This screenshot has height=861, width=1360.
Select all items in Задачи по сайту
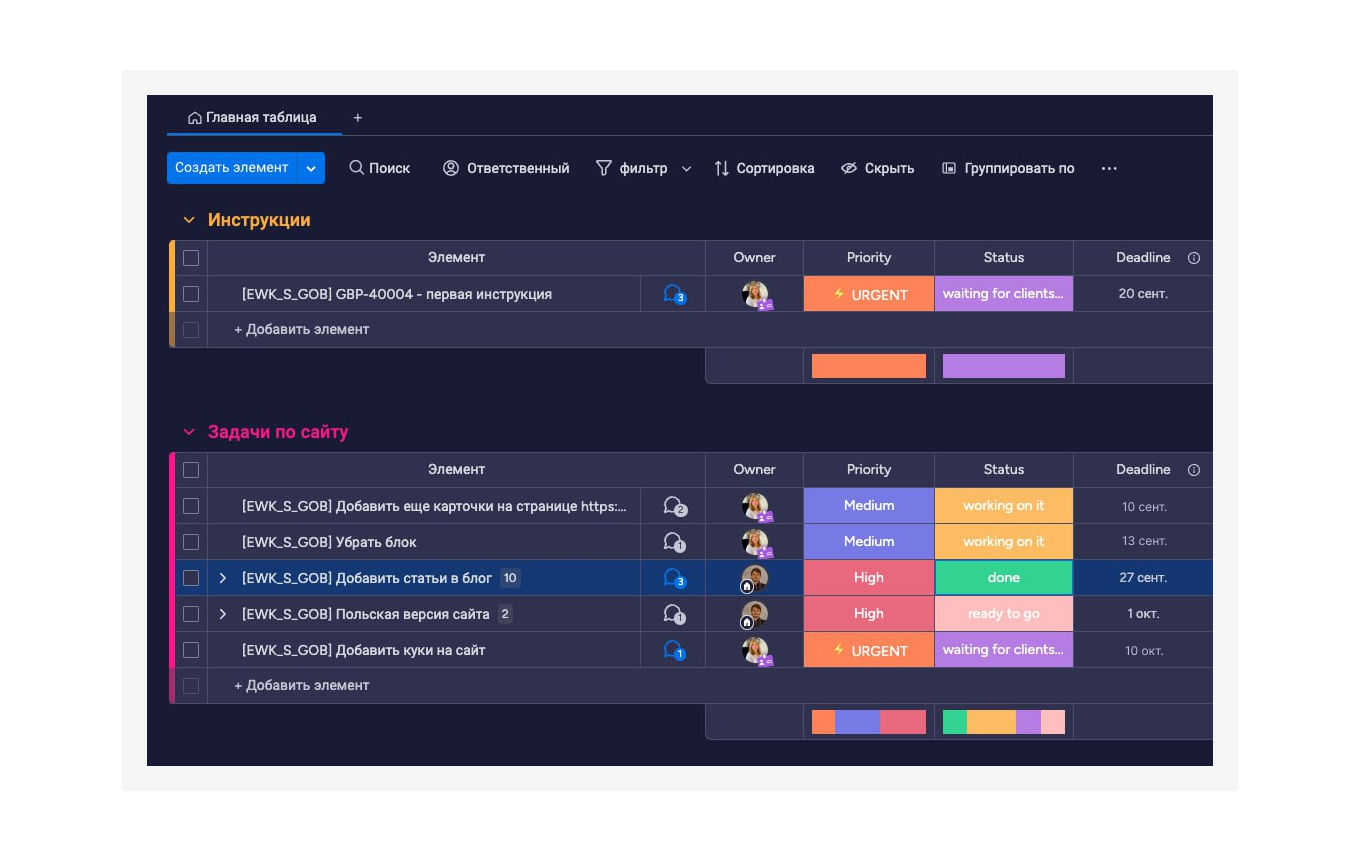click(x=191, y=470)
